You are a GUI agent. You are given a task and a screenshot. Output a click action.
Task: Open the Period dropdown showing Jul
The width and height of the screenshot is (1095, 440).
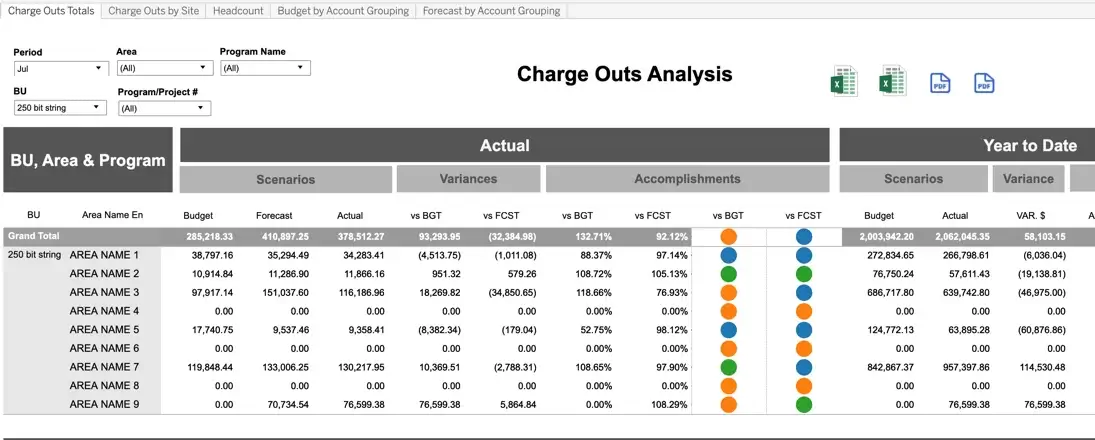click(61, 68)
